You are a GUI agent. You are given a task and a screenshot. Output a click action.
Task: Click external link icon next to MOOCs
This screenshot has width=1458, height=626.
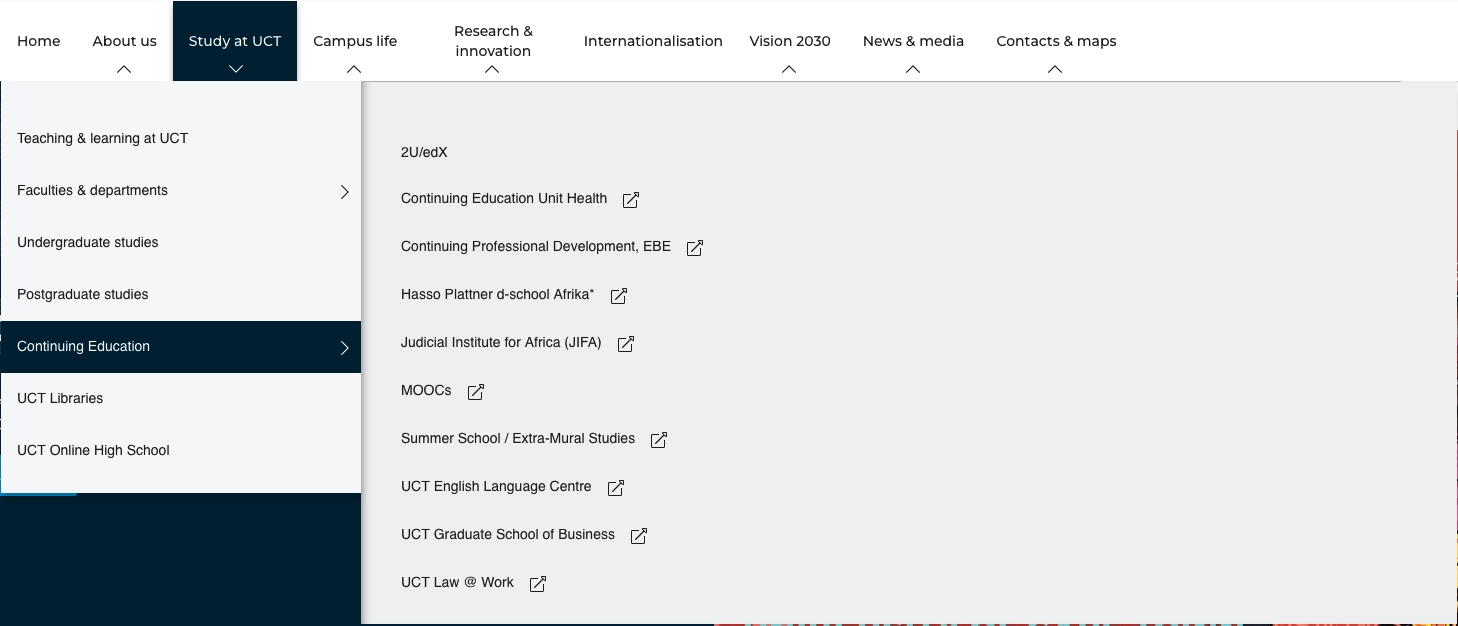(x=476, y=392)
